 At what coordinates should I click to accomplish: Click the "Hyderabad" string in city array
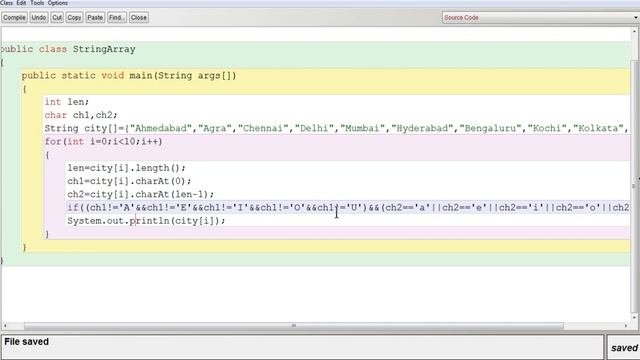[x=422, y=128]
